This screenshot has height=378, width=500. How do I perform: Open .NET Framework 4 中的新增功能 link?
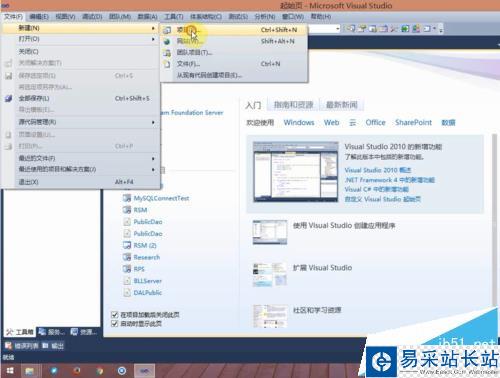coord(390,180)
